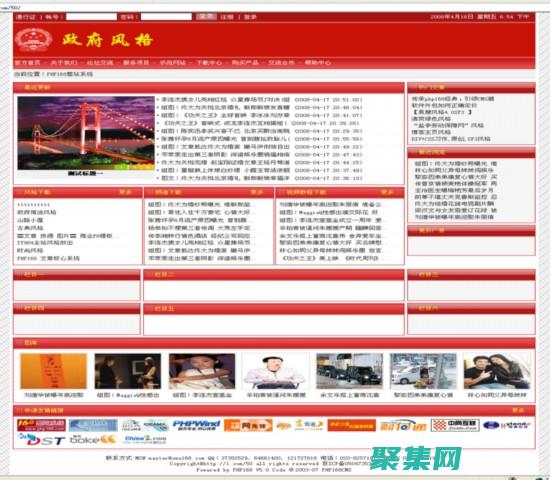550x480 pixels.
Task: Click the national emblem logo in header
Action: (33, 40)
